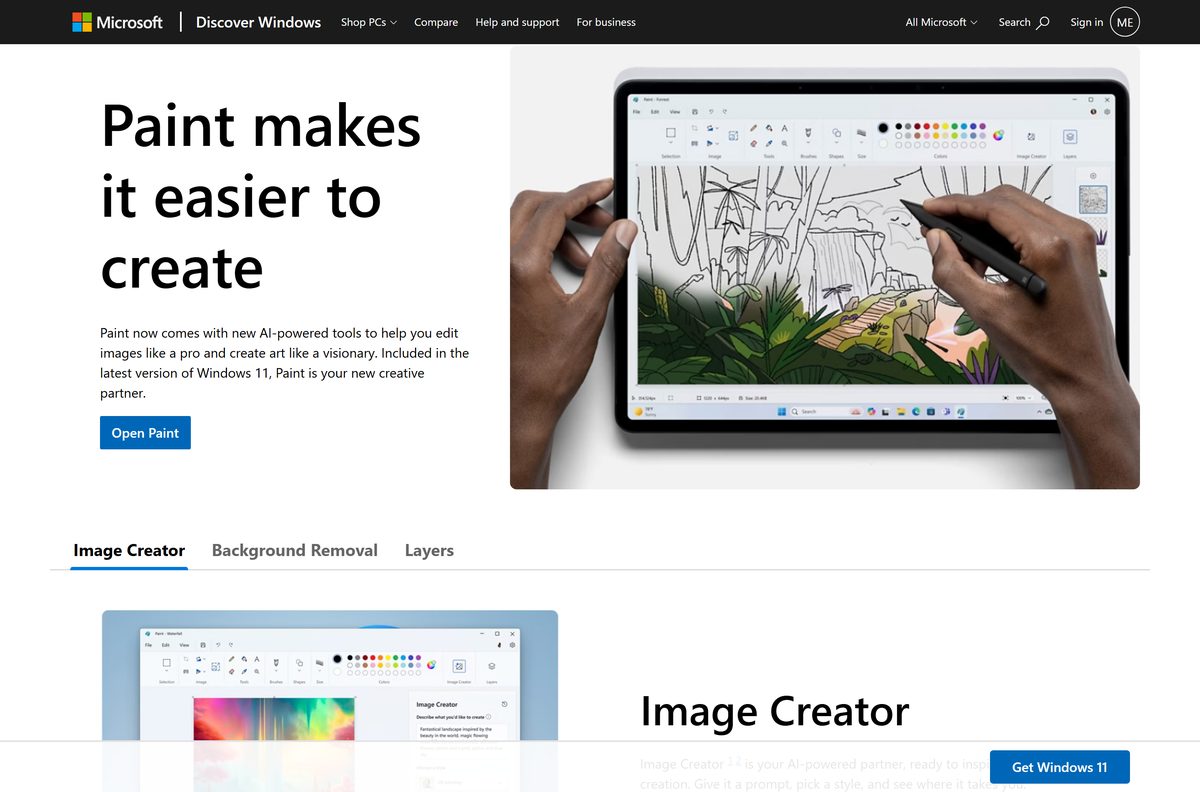
Task: Select Magnifier tool in tablet Paint image
Action: 785,143
